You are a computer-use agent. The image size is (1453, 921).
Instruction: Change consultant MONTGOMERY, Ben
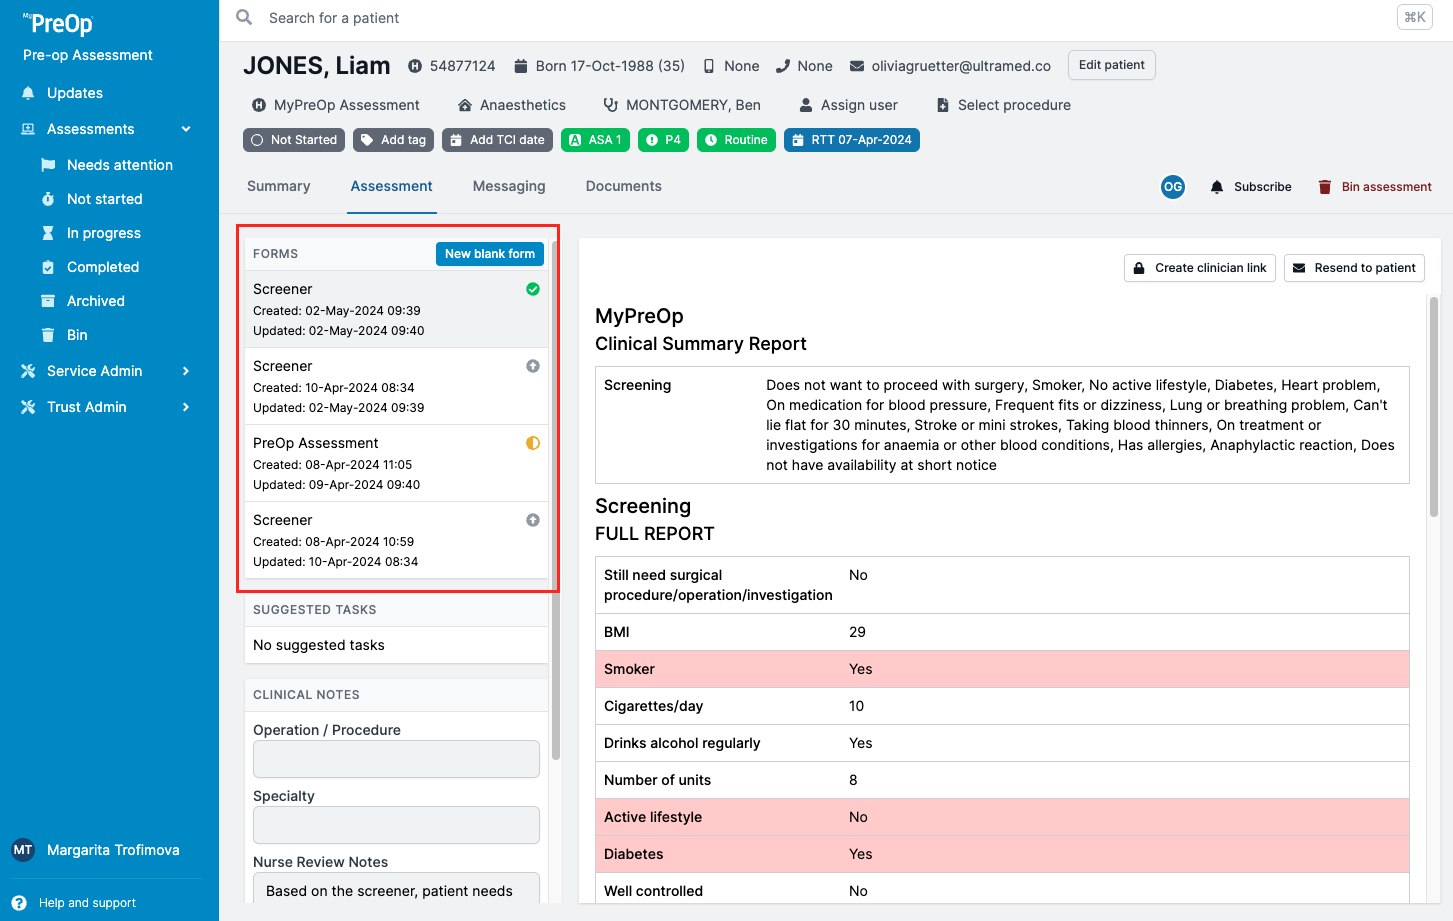(682, 105)
